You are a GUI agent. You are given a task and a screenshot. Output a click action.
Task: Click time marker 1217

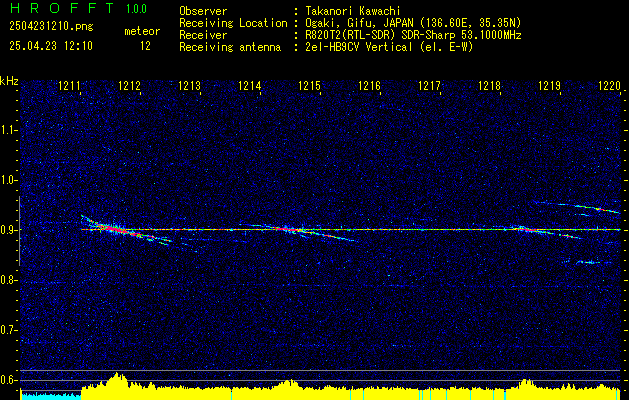429,85
